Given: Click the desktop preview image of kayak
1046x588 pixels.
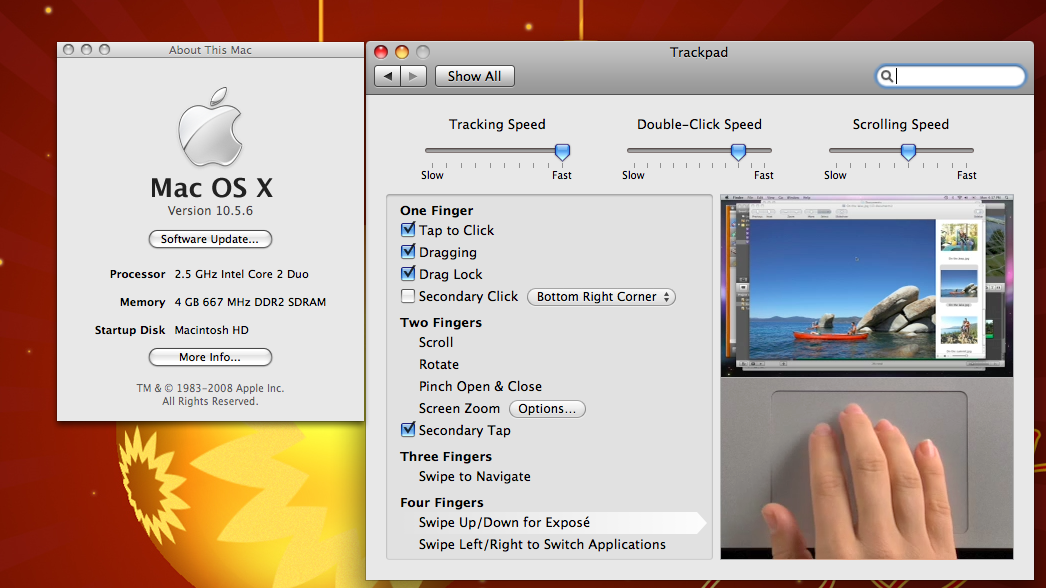Looking at the screenshot, I should click(x=867, y=286).
